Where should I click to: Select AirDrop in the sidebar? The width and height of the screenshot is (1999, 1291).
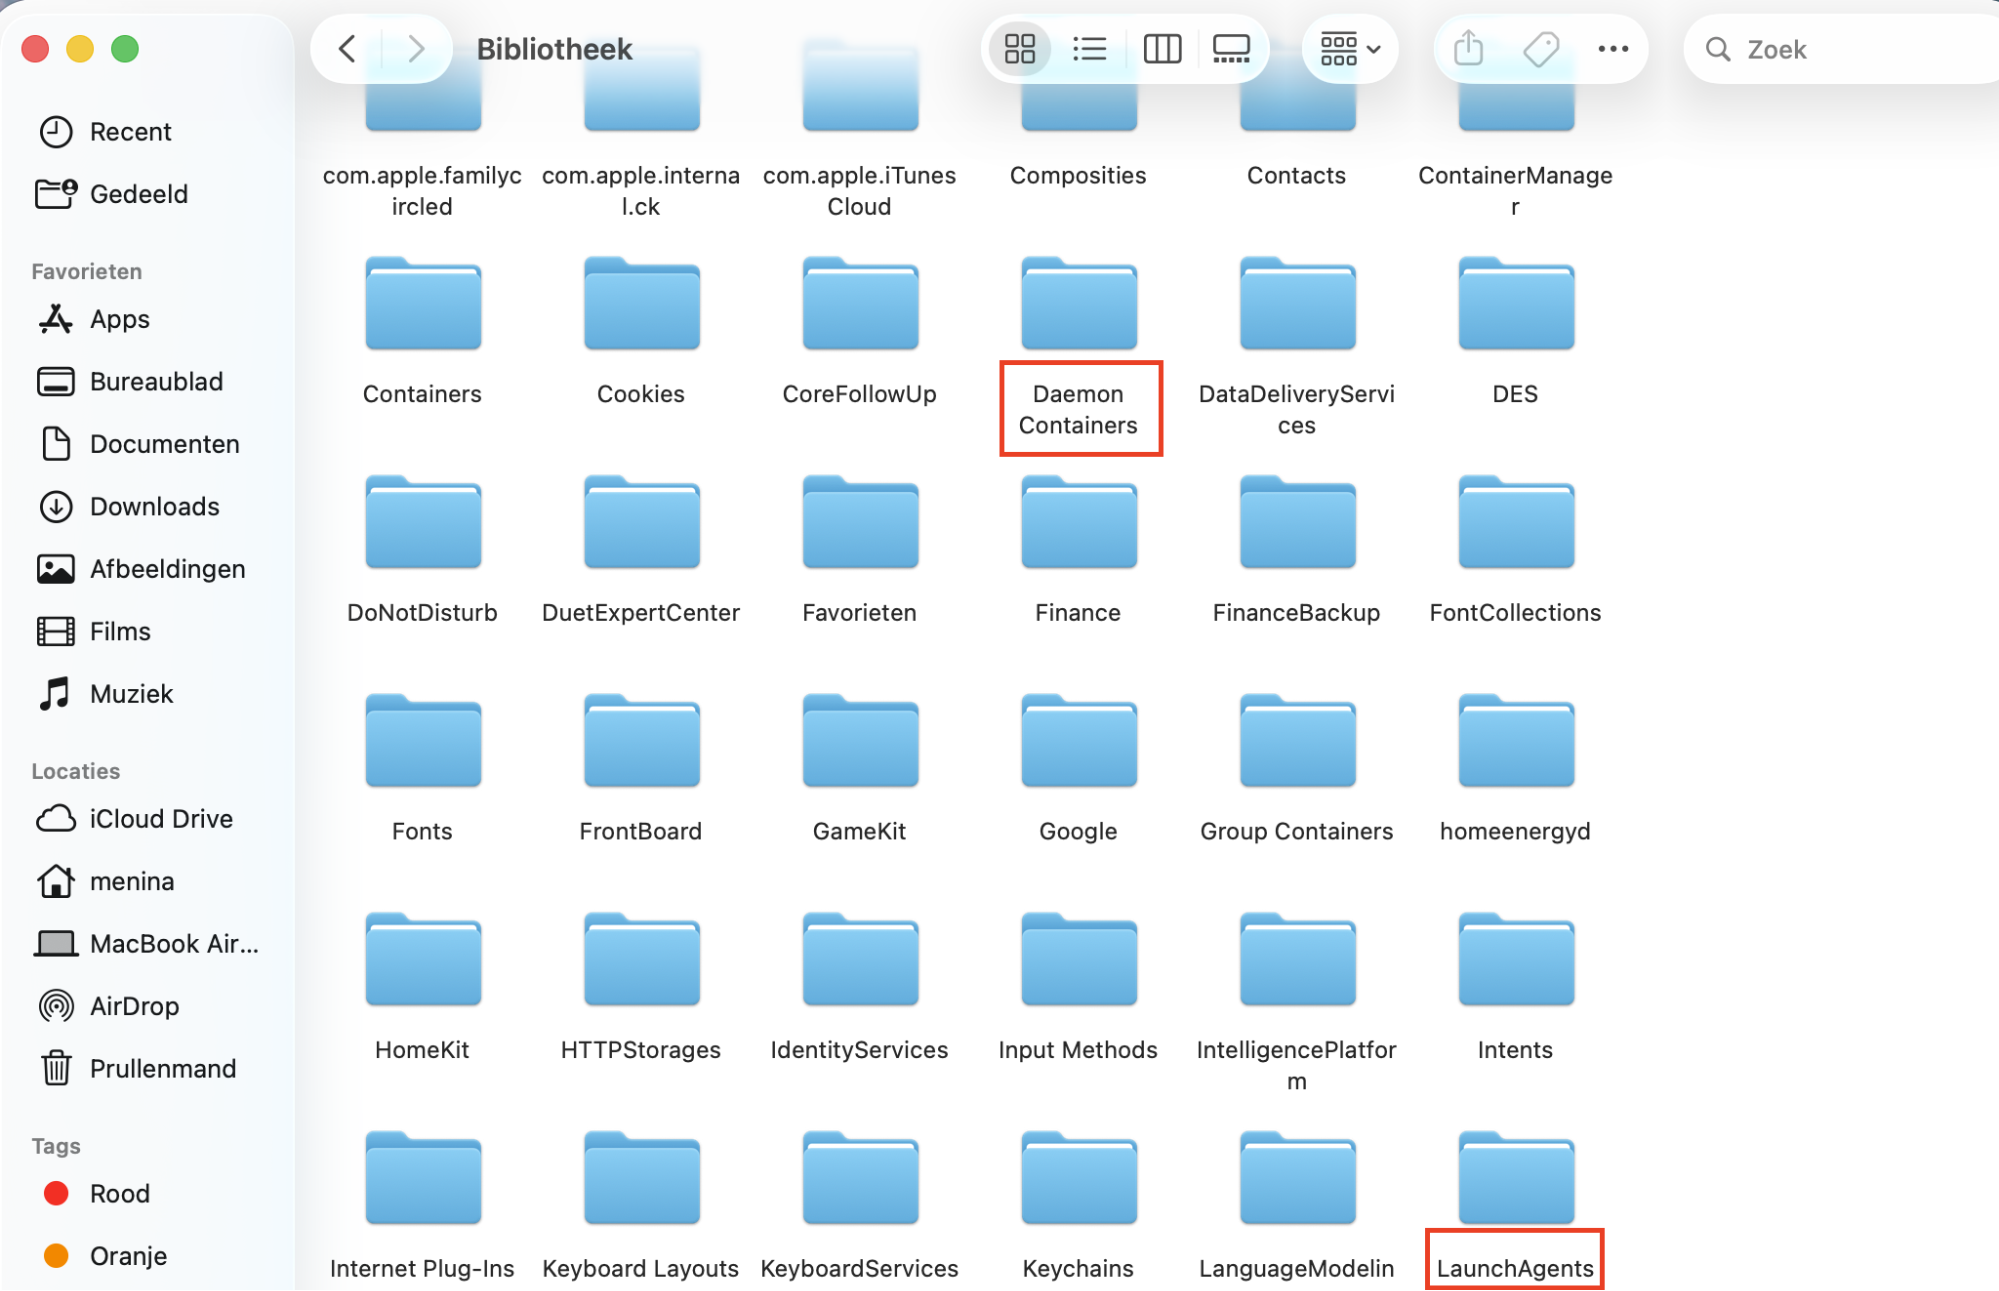point(134,1006)
